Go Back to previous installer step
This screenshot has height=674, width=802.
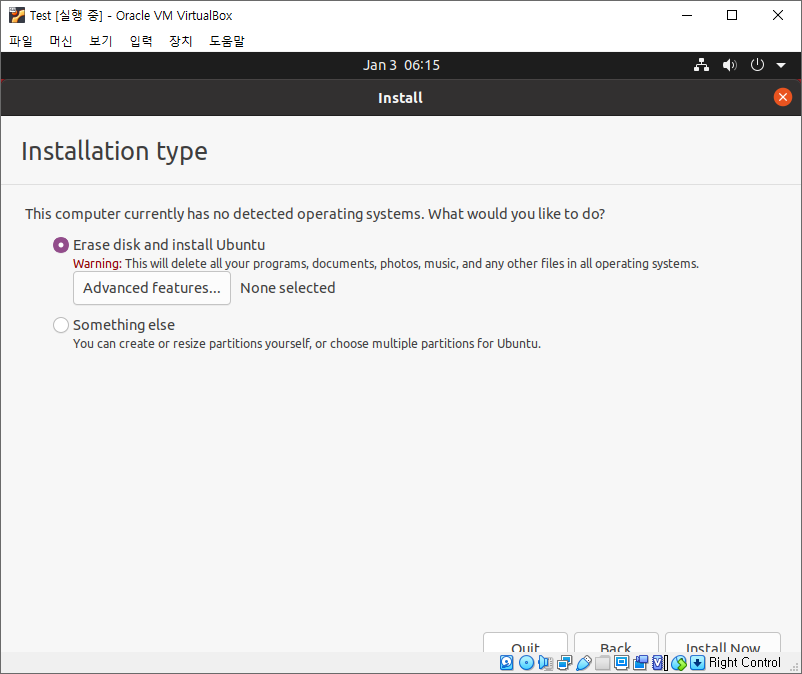[x=616, y=643]
